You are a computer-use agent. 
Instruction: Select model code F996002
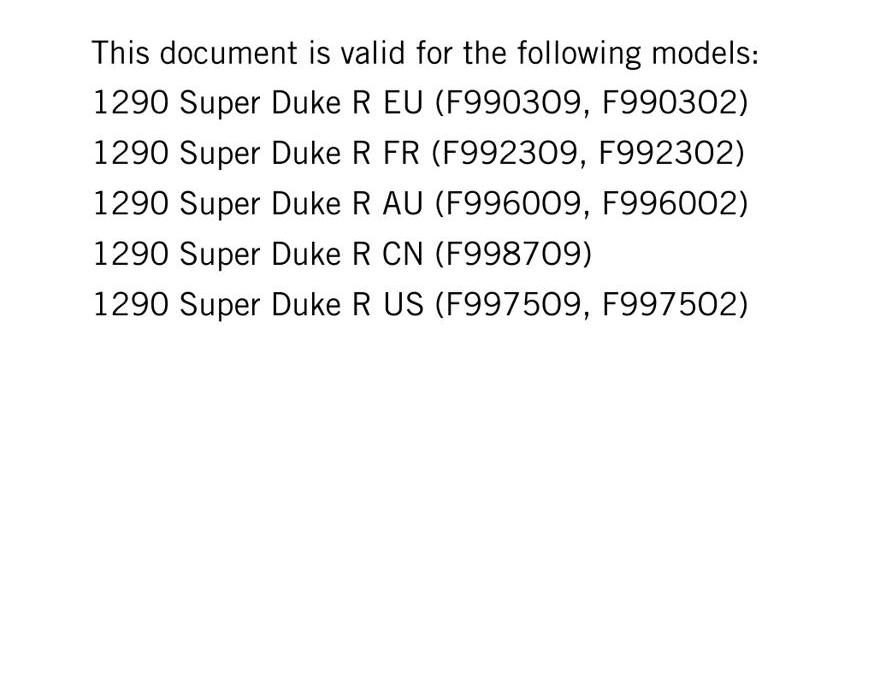(x=670, y=204)
